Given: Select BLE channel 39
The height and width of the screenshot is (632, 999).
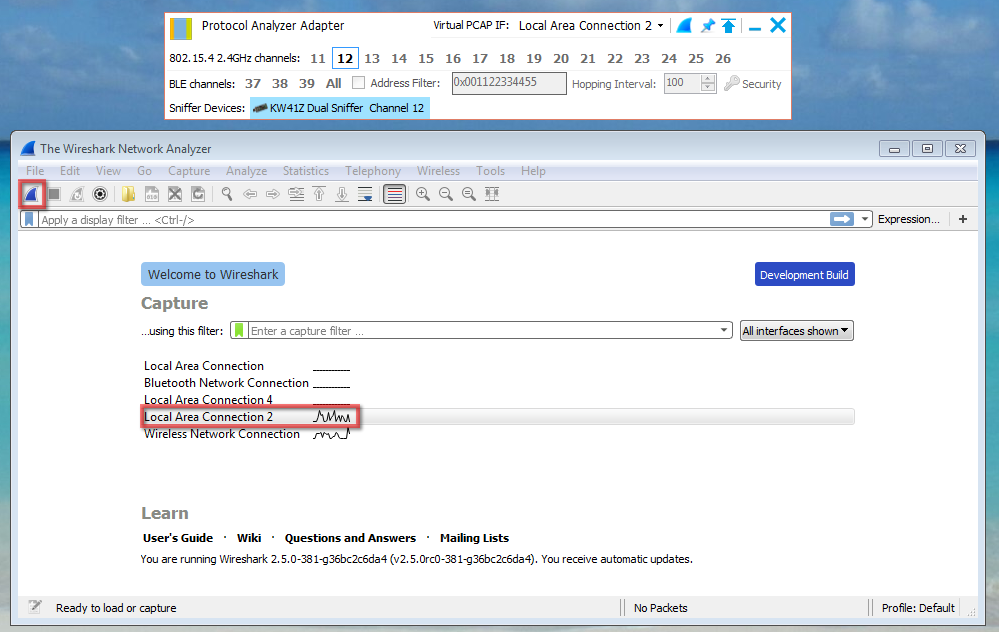Looking at the screenshot, I should pyautogui.click(x=307, y=83).
